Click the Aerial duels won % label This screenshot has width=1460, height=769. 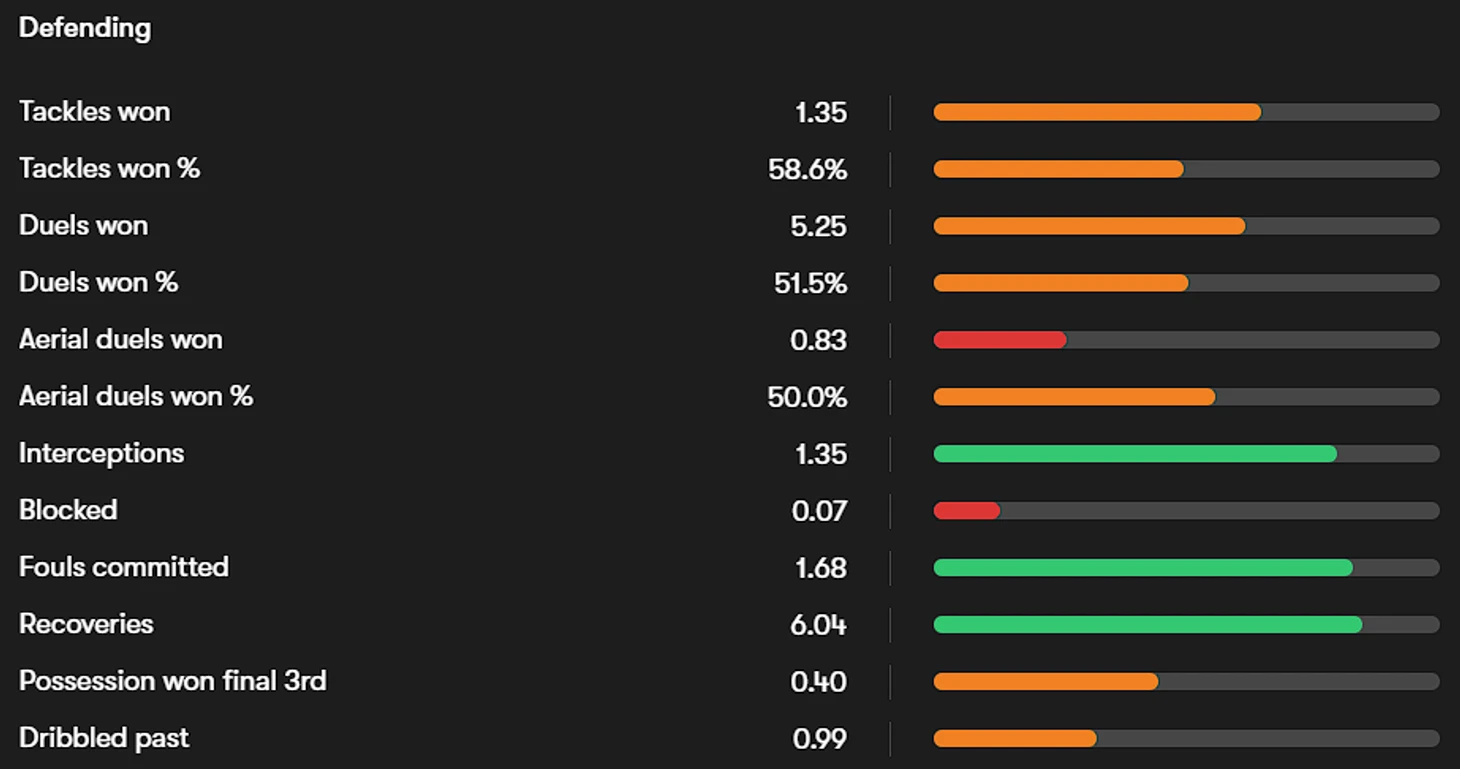[x=136, y=397]
